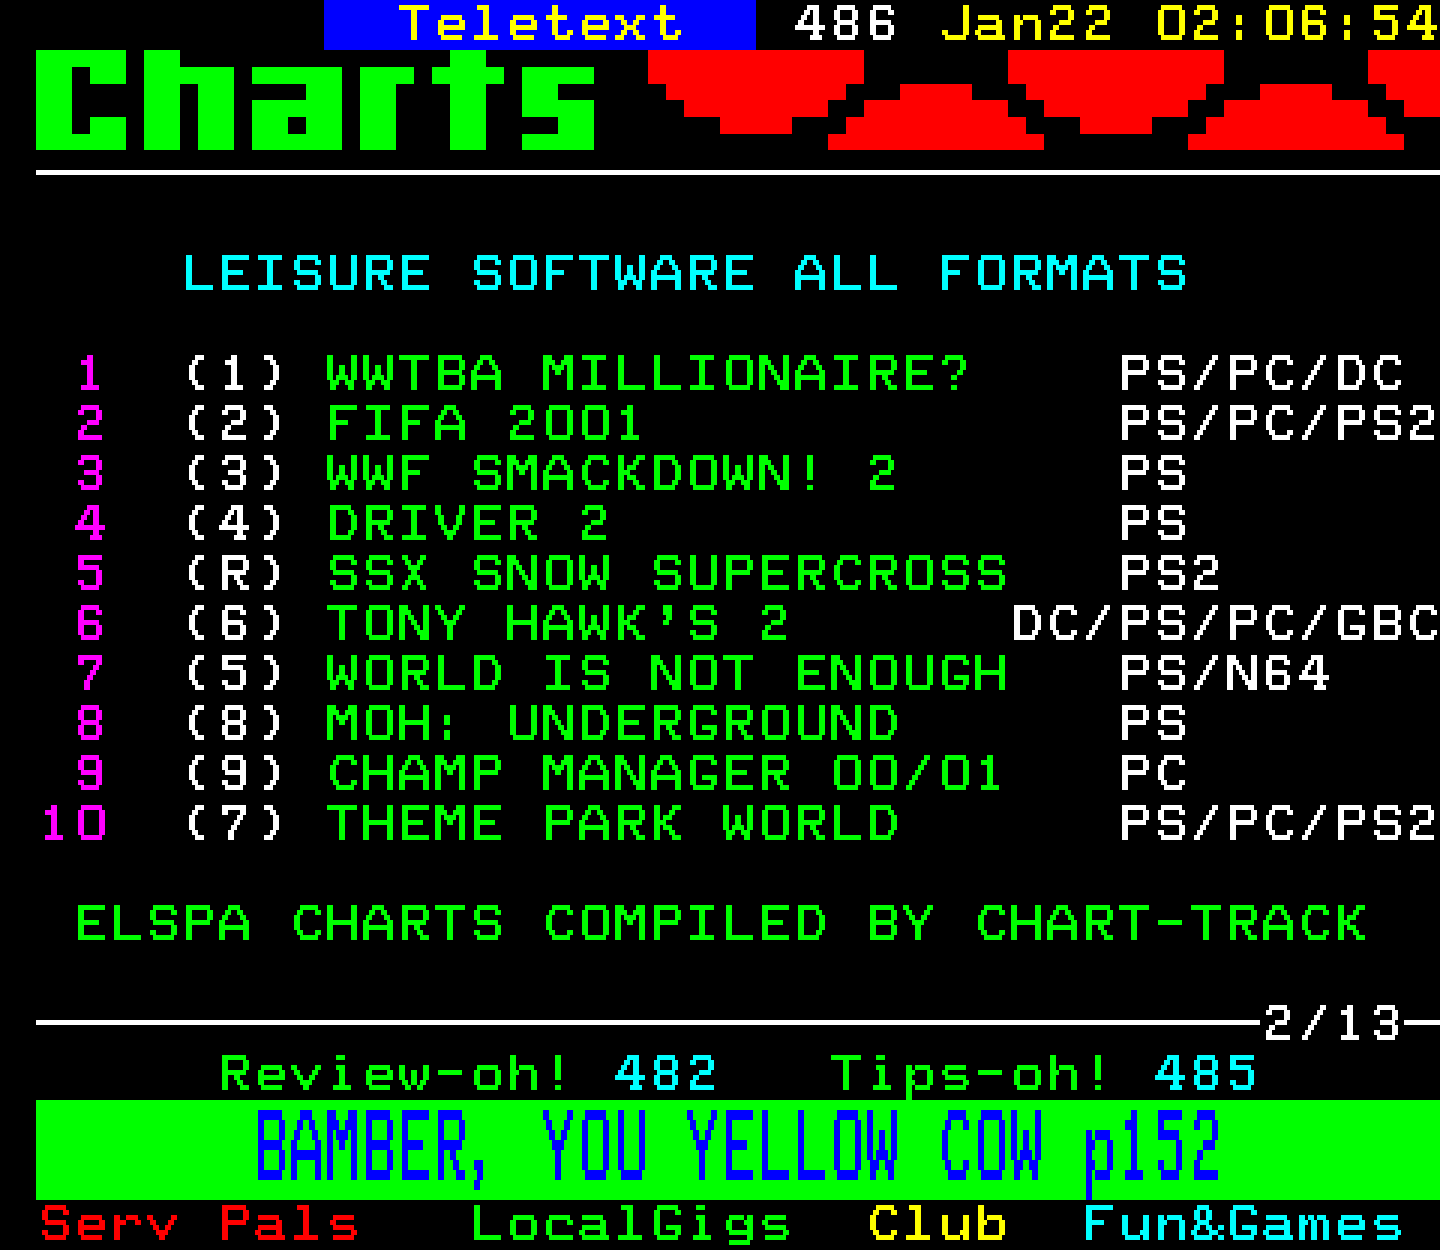Click previous position (7) for Theme Park World

(x=235, y=823)
